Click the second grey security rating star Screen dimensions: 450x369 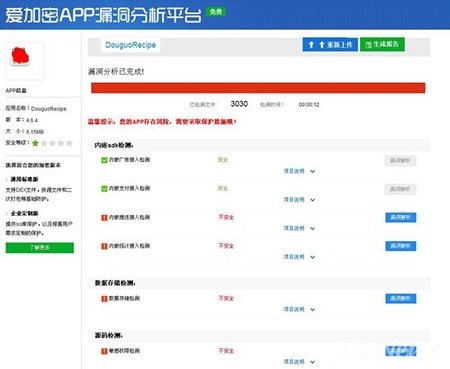pos(44,143)
